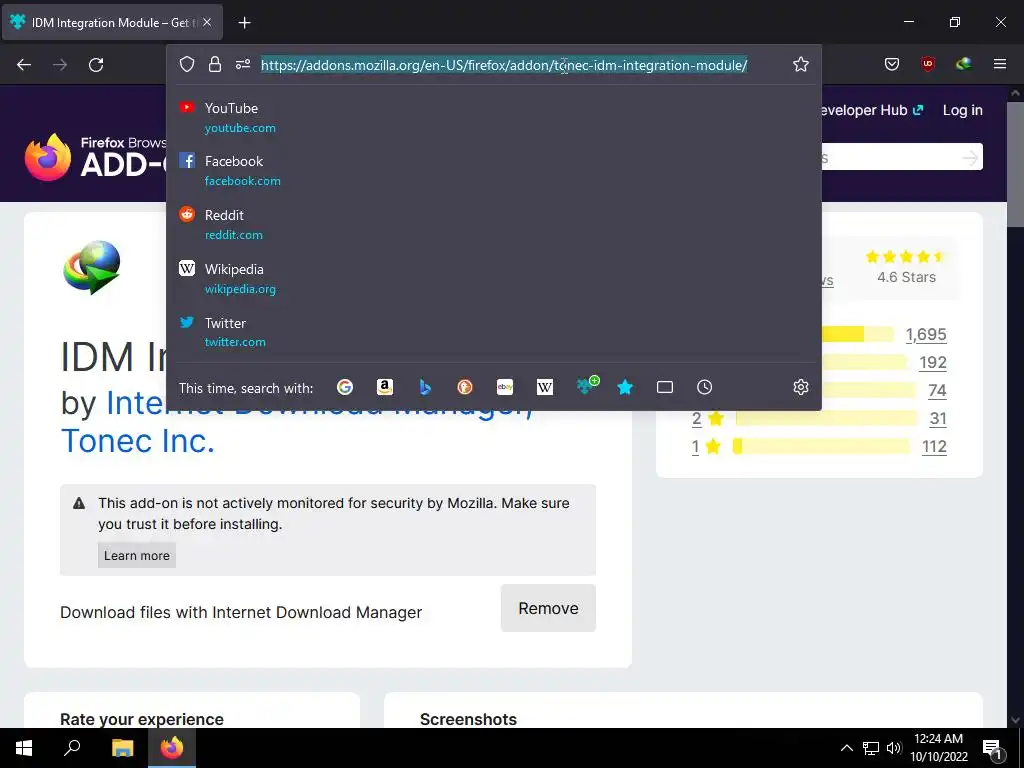Add the Firefox Add-ons search engine

coord(586,386)
